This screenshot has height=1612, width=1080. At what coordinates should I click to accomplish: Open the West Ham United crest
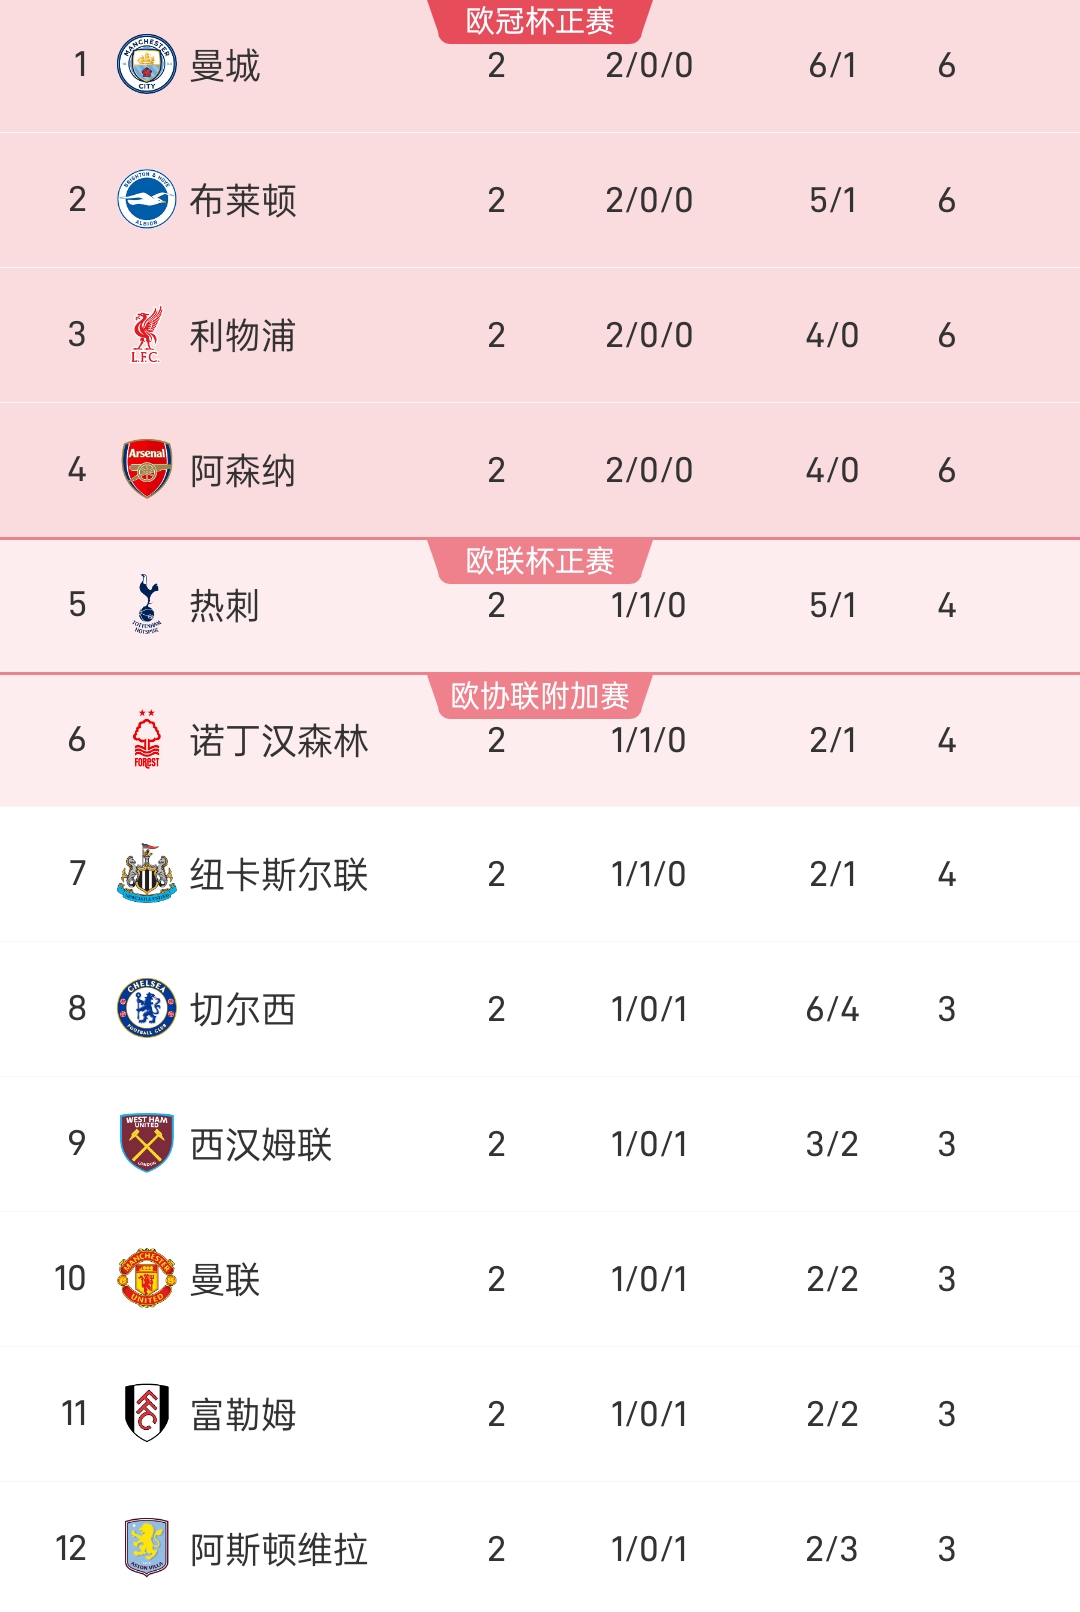point(147,1143)
